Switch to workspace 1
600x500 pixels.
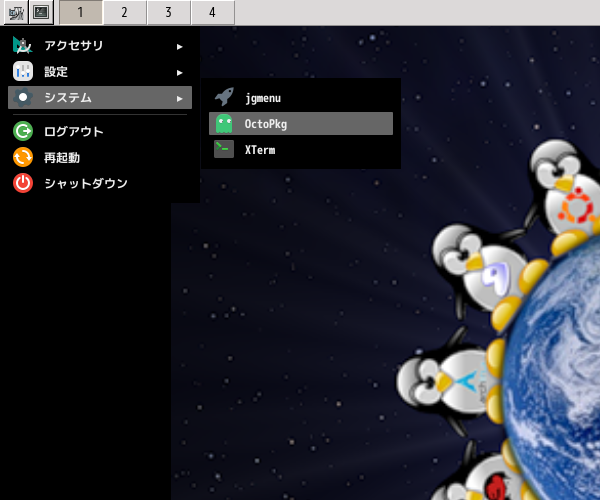81,12
